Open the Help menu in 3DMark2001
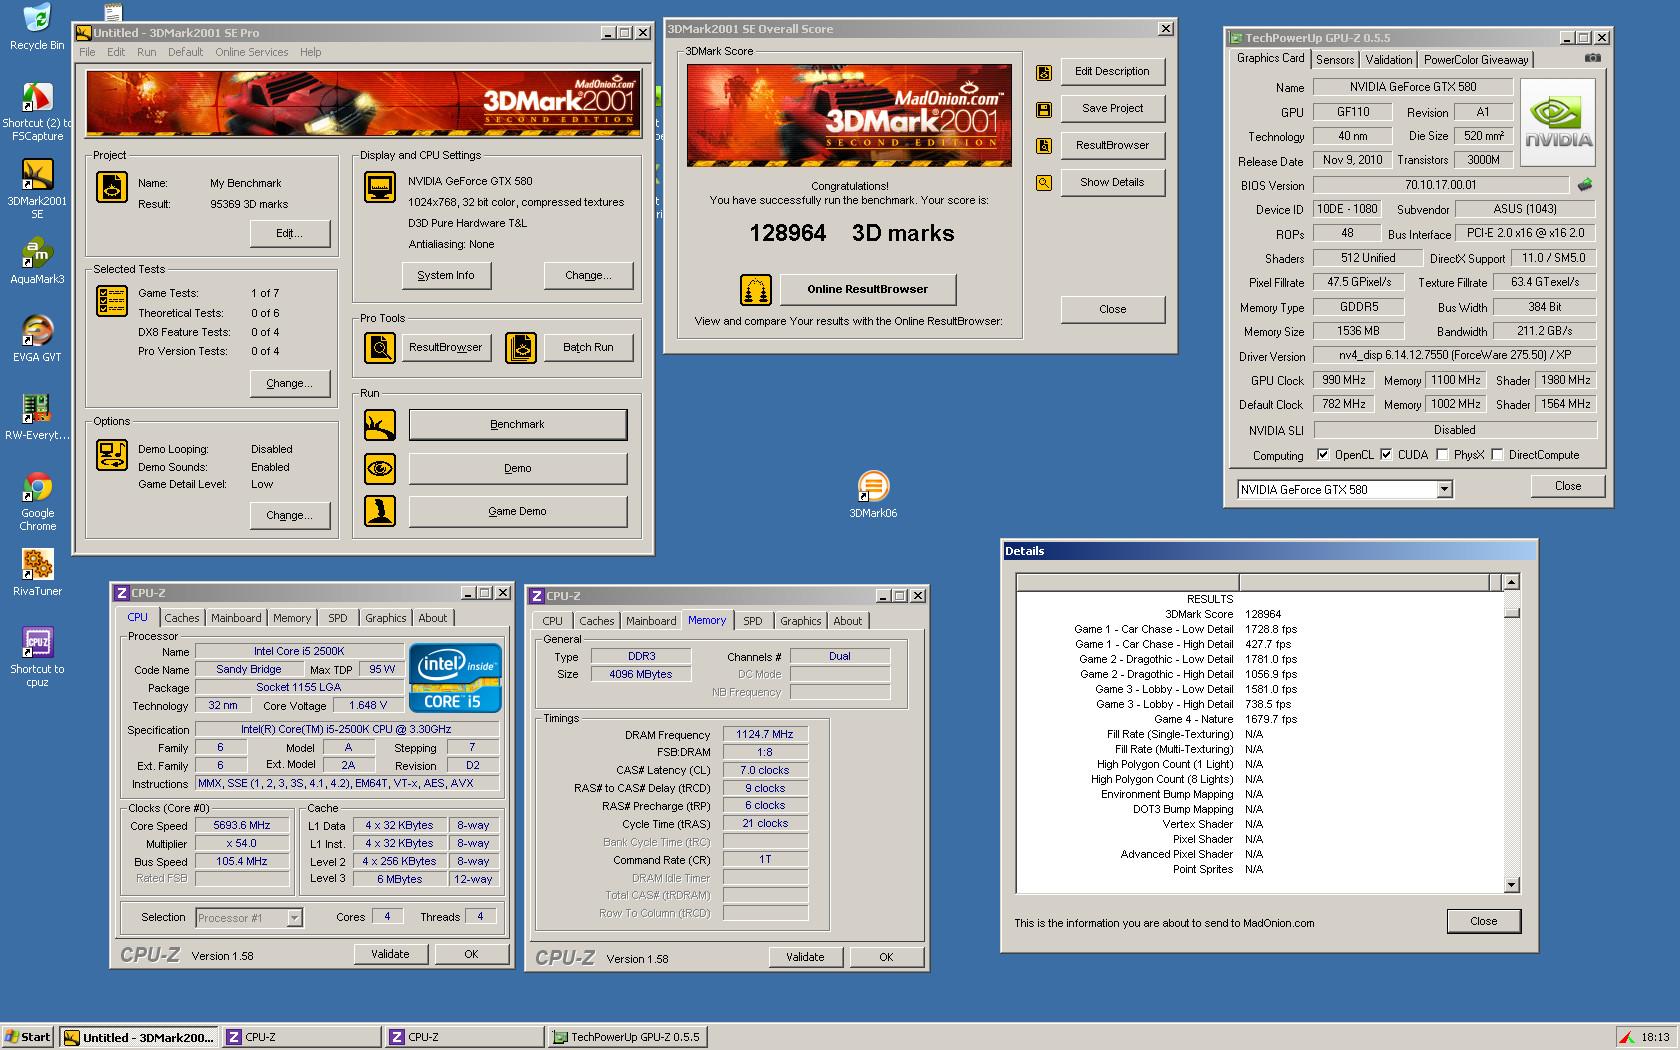This screenshot has width=1680, height=1050. pos(311,52)
